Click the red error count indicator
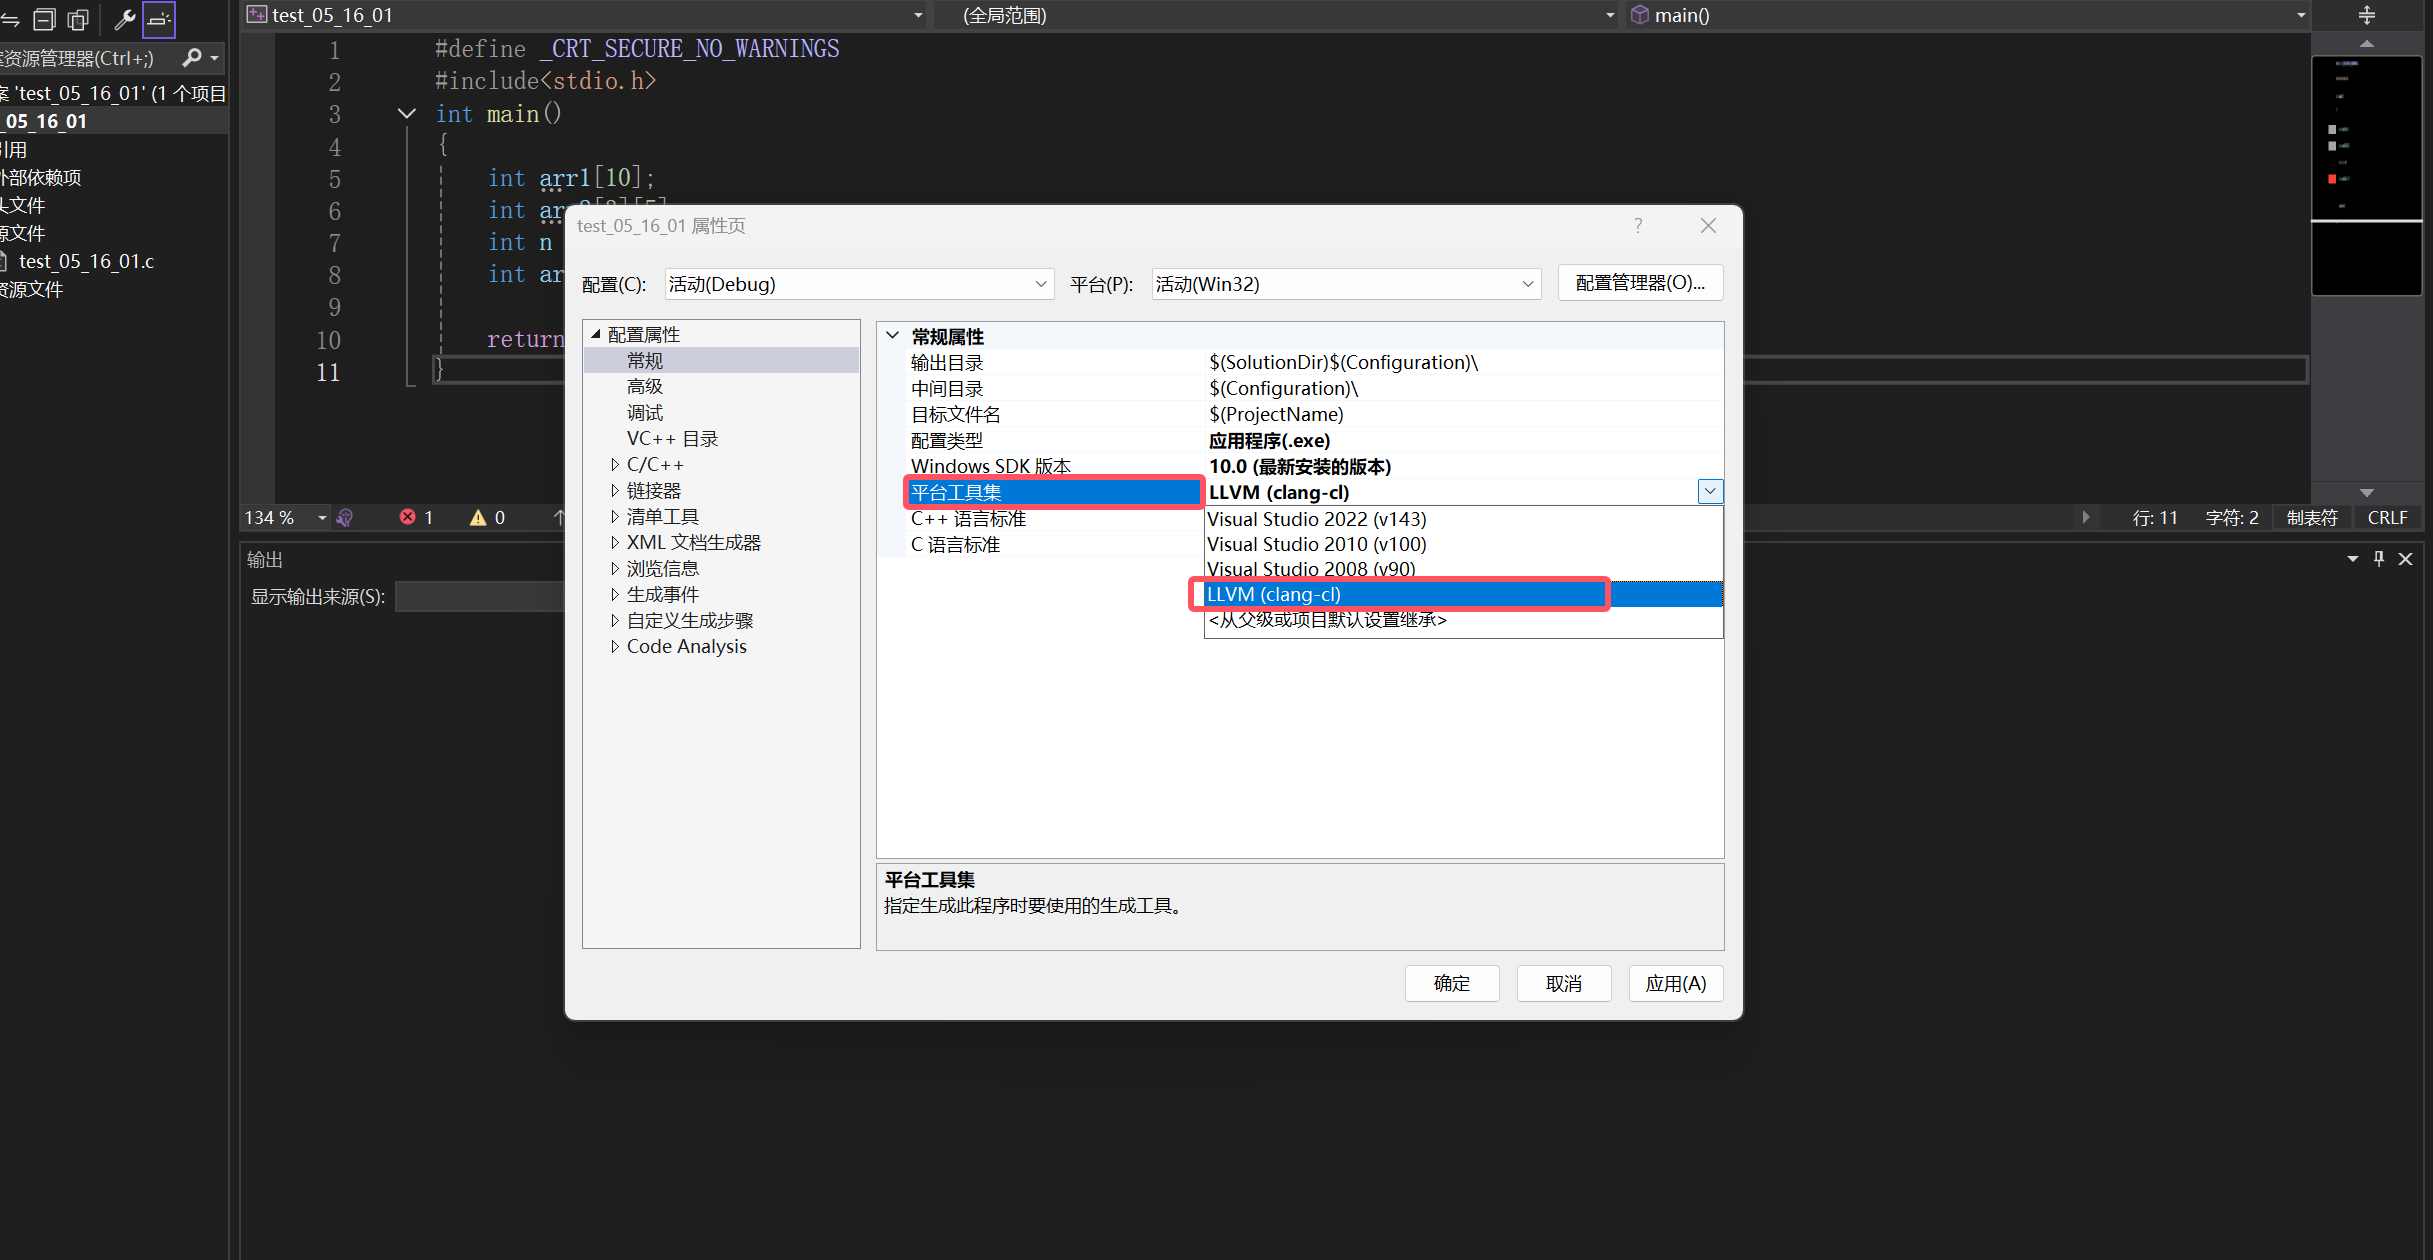2433x1260 pixels. click(x=416, y=517)
